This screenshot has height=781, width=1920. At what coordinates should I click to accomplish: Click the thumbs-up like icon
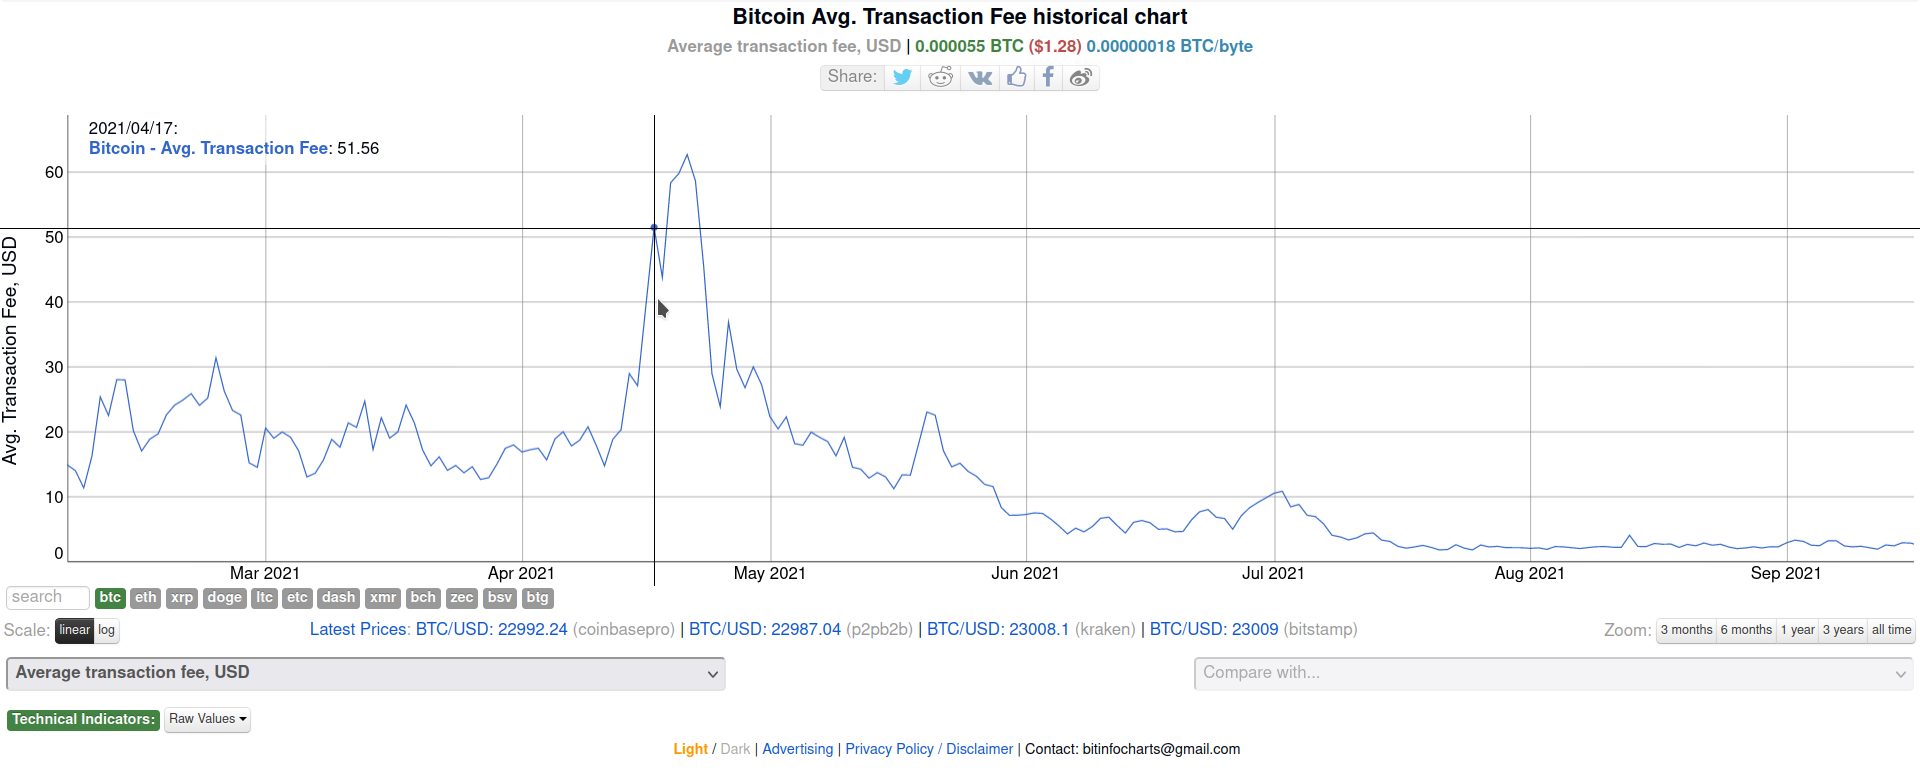(1017, 77)
